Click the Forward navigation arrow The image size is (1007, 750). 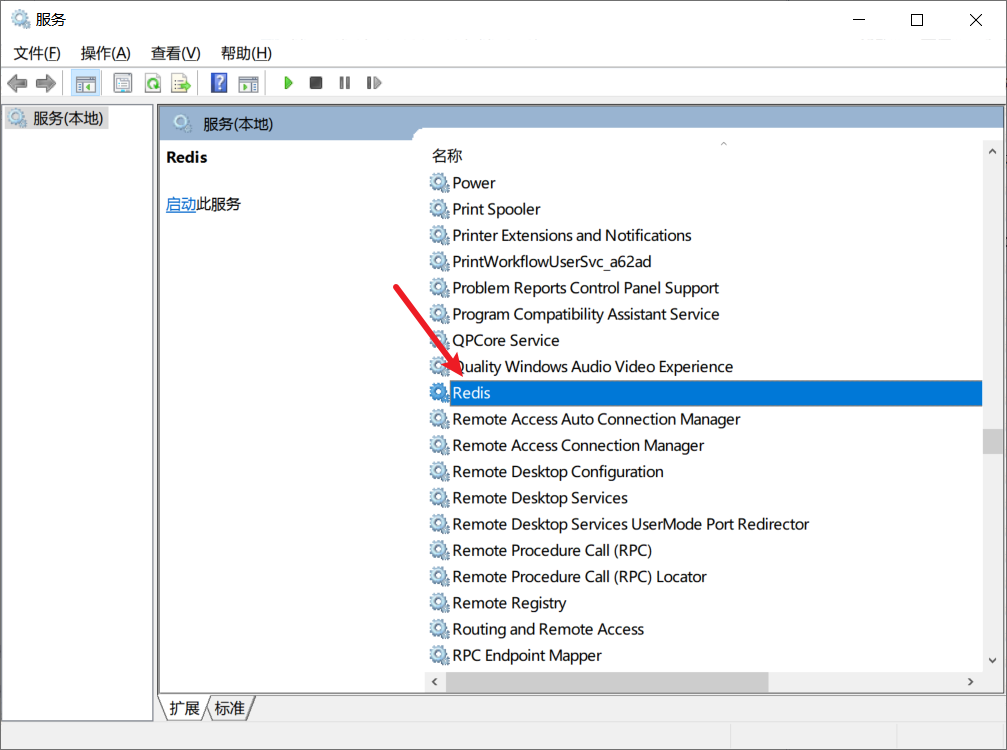45,82
